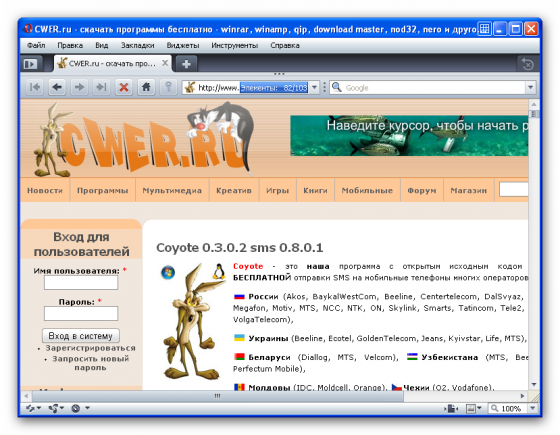Viewport: 560px width, 435px height.
Task: Click the vertical scrollbar down arrow
Action: (534, 385)
